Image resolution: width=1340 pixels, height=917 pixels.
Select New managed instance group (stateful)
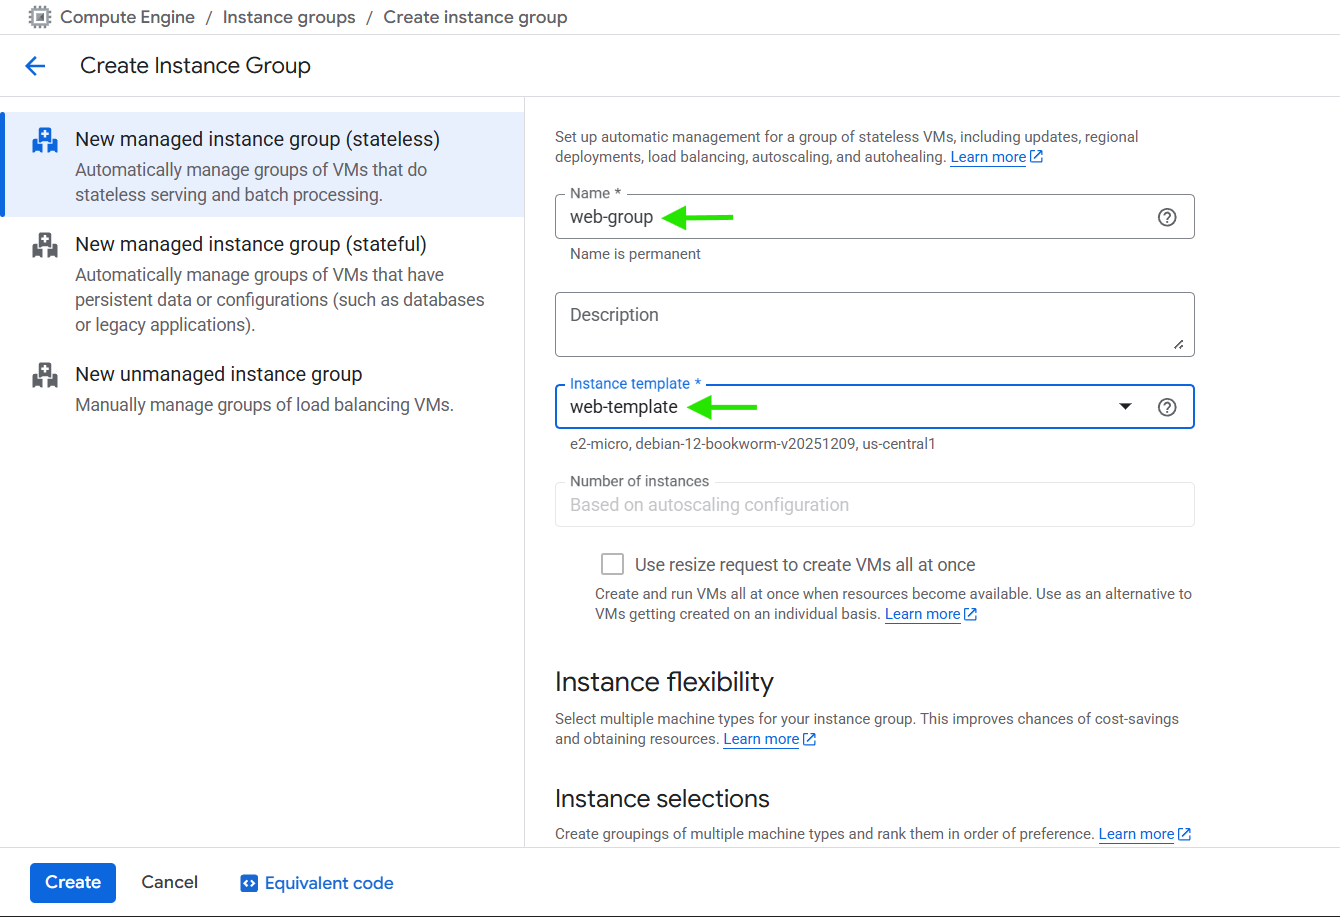point(250,245)
